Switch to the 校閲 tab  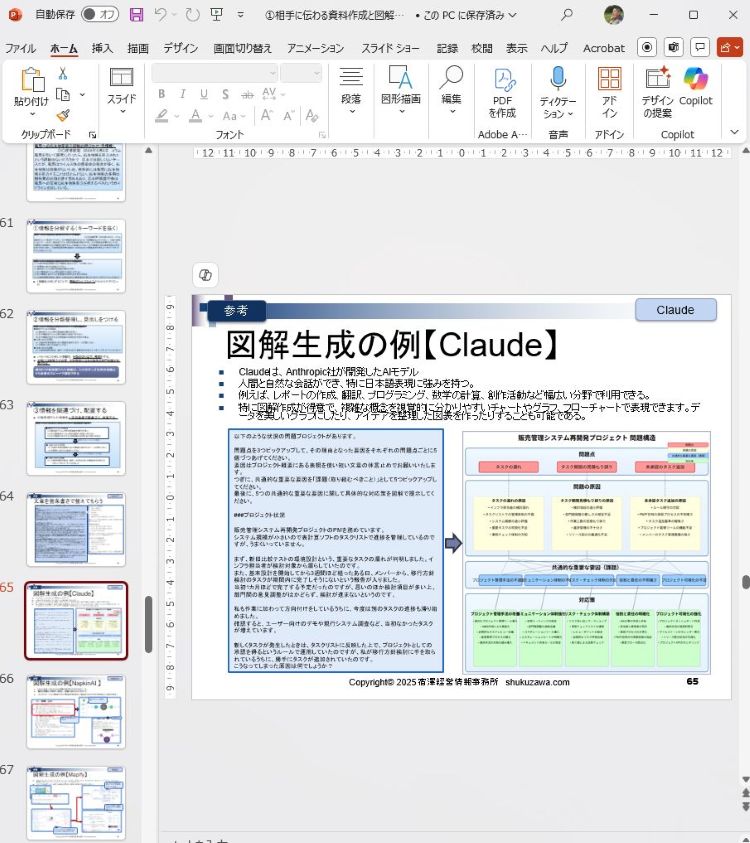tap(482, 48)
